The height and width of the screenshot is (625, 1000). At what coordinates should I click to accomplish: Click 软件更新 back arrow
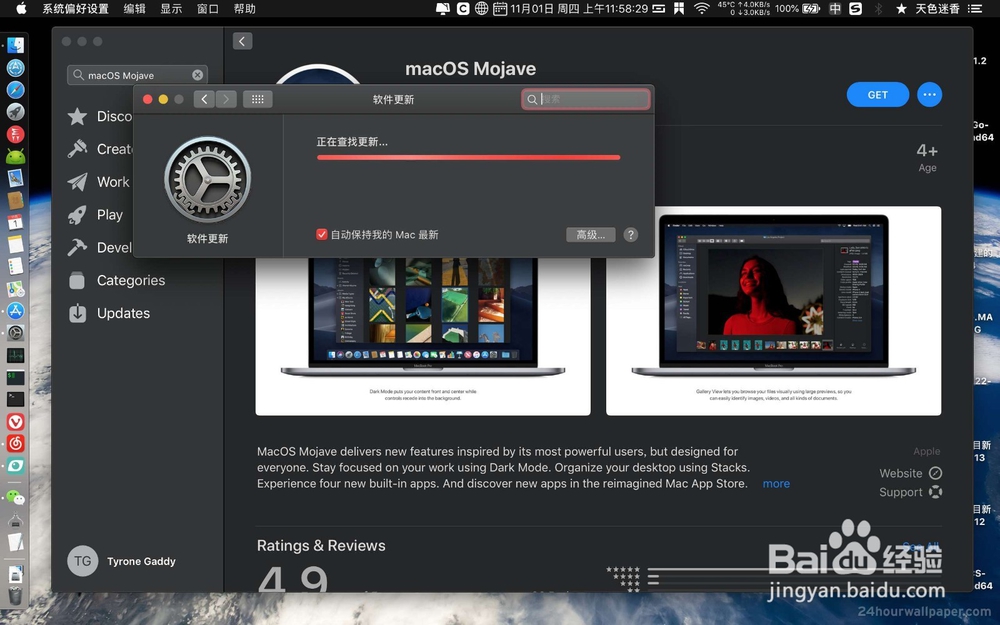tap(204, 99)
